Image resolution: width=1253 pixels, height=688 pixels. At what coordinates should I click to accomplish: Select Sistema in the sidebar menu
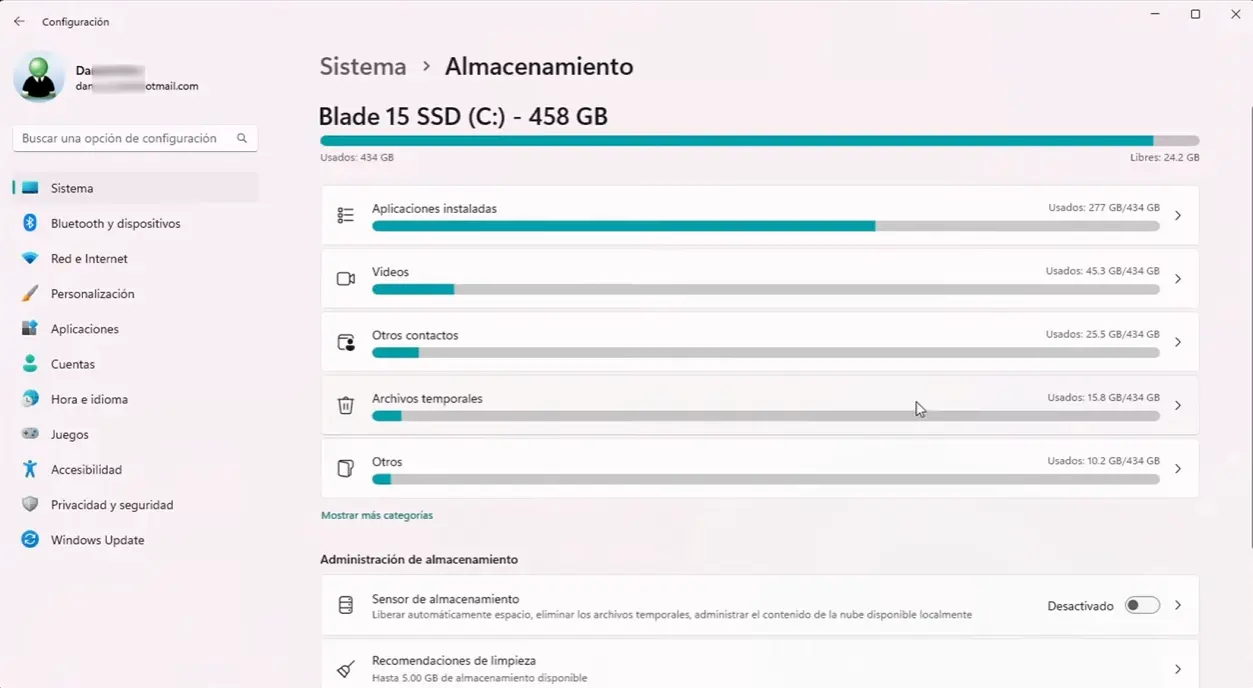point(71,187)
